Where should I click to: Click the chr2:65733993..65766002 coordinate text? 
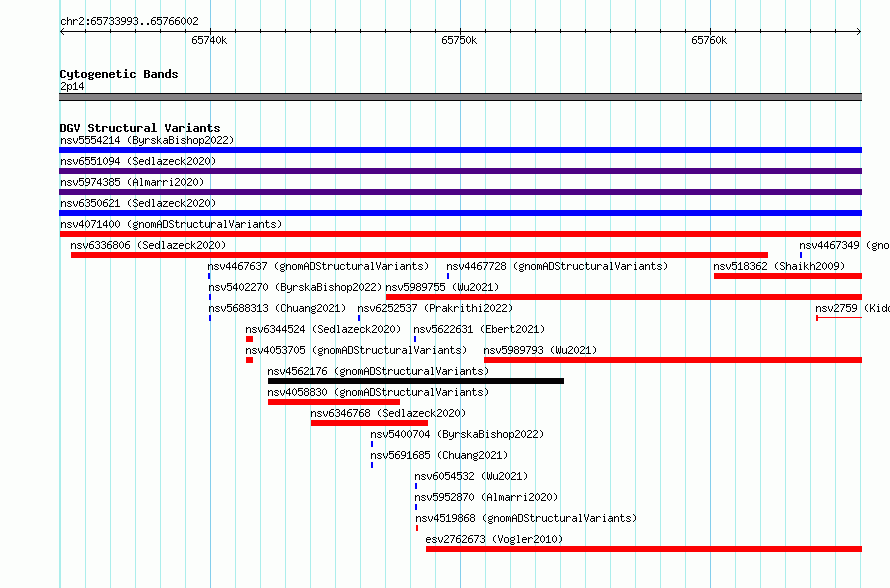129,21
